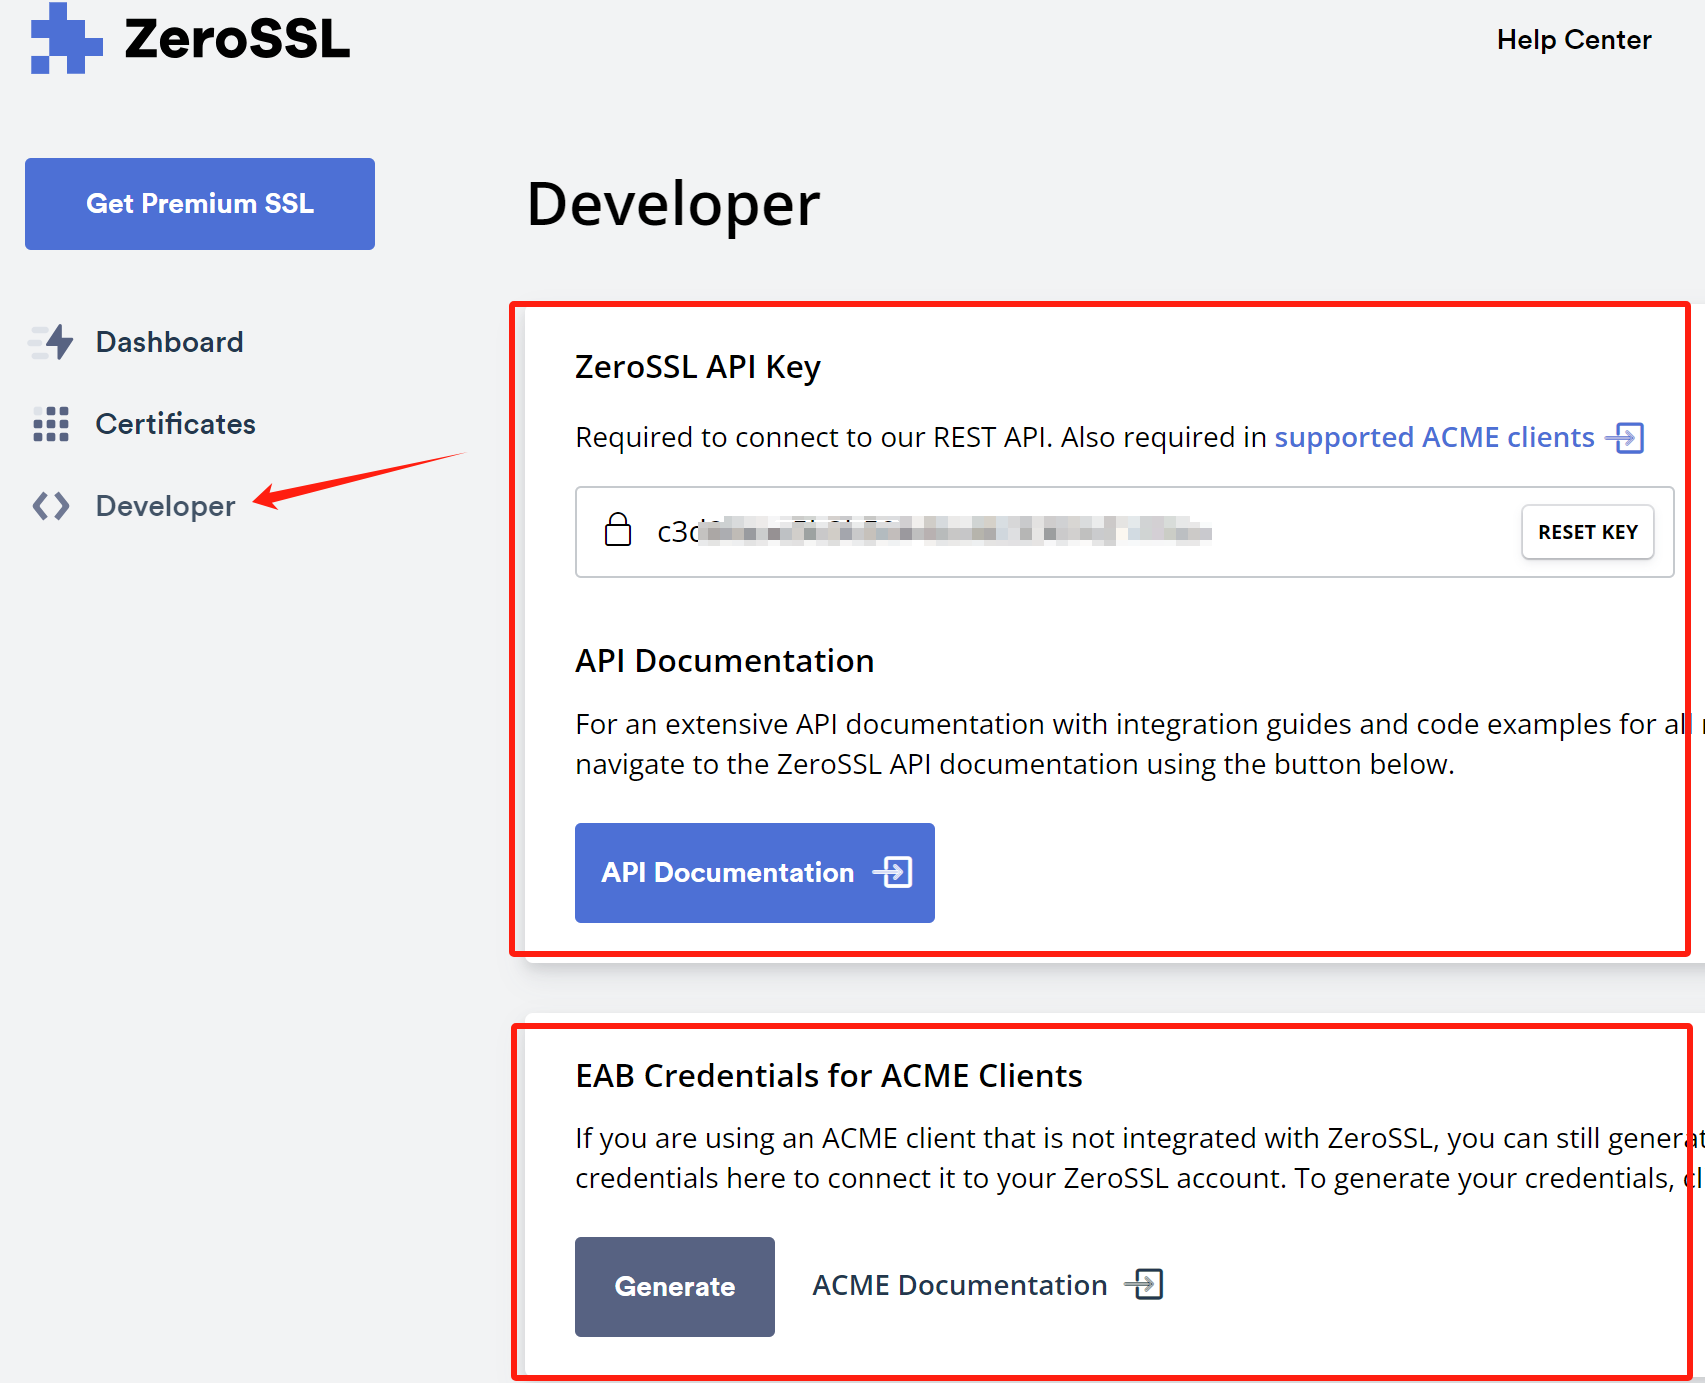Open the Certificates section label
Screen dimensions: 1705x1383
click(x=175, y=424)
